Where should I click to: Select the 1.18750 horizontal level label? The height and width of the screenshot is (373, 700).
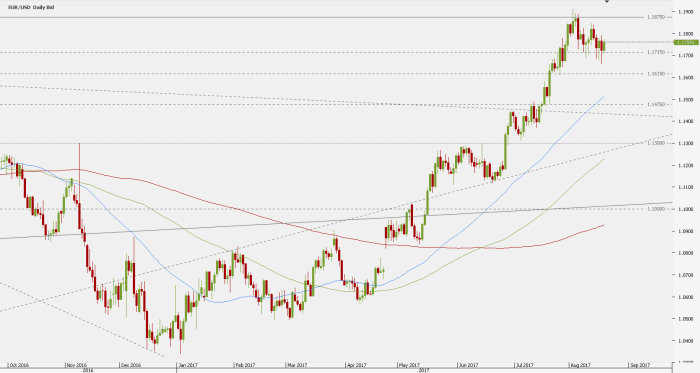pyautogui.click(x=656, y=17)
